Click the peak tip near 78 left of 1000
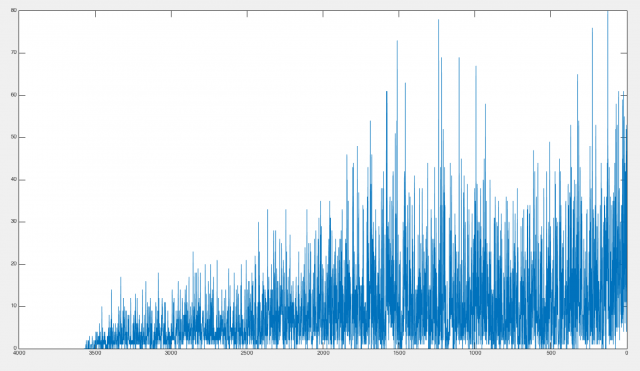Screen dimensions: 640x371 coord(439,20)
